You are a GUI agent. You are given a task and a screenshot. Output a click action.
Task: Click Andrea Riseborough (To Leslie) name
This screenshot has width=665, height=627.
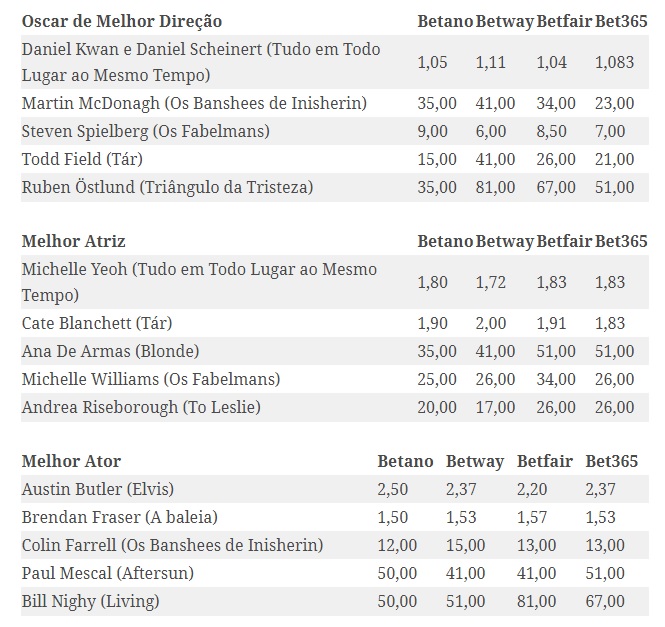[141, 407]
